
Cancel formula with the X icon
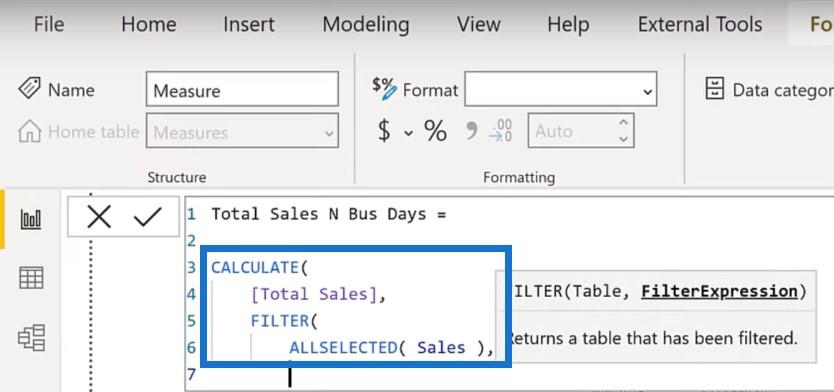pyautogui.click(x=99, y=217)
